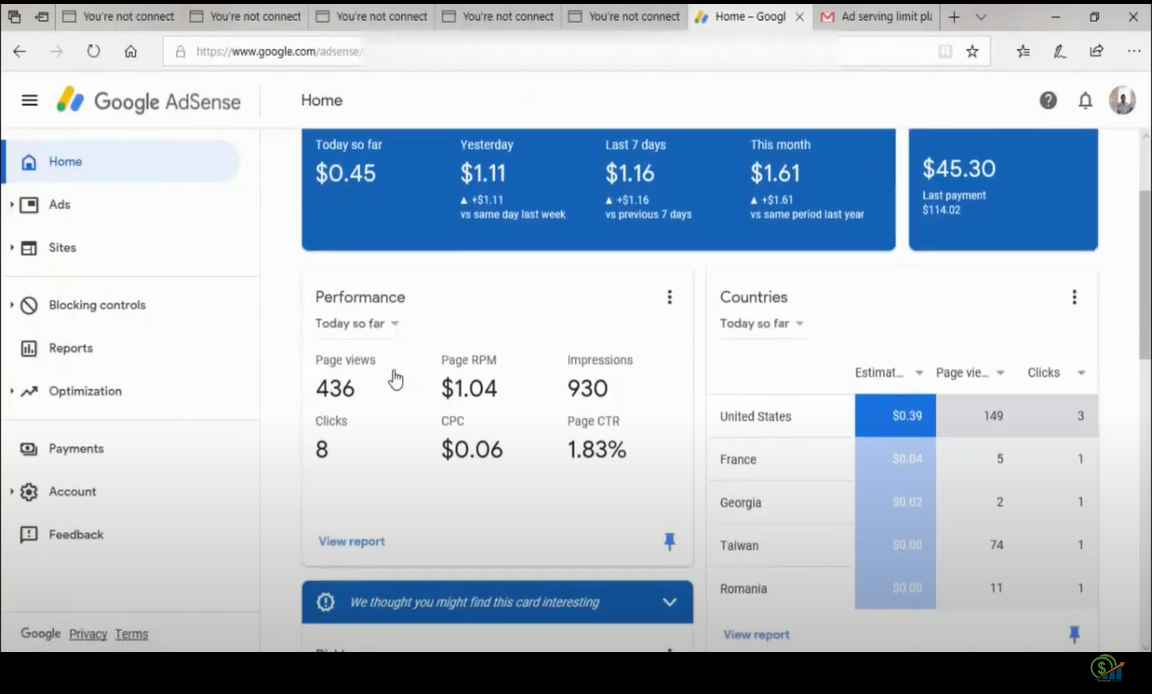Click the Blocking controls icon
The height and width of the screenshot is (694, 1152).
pyautogui.click(x=29, y=306)
